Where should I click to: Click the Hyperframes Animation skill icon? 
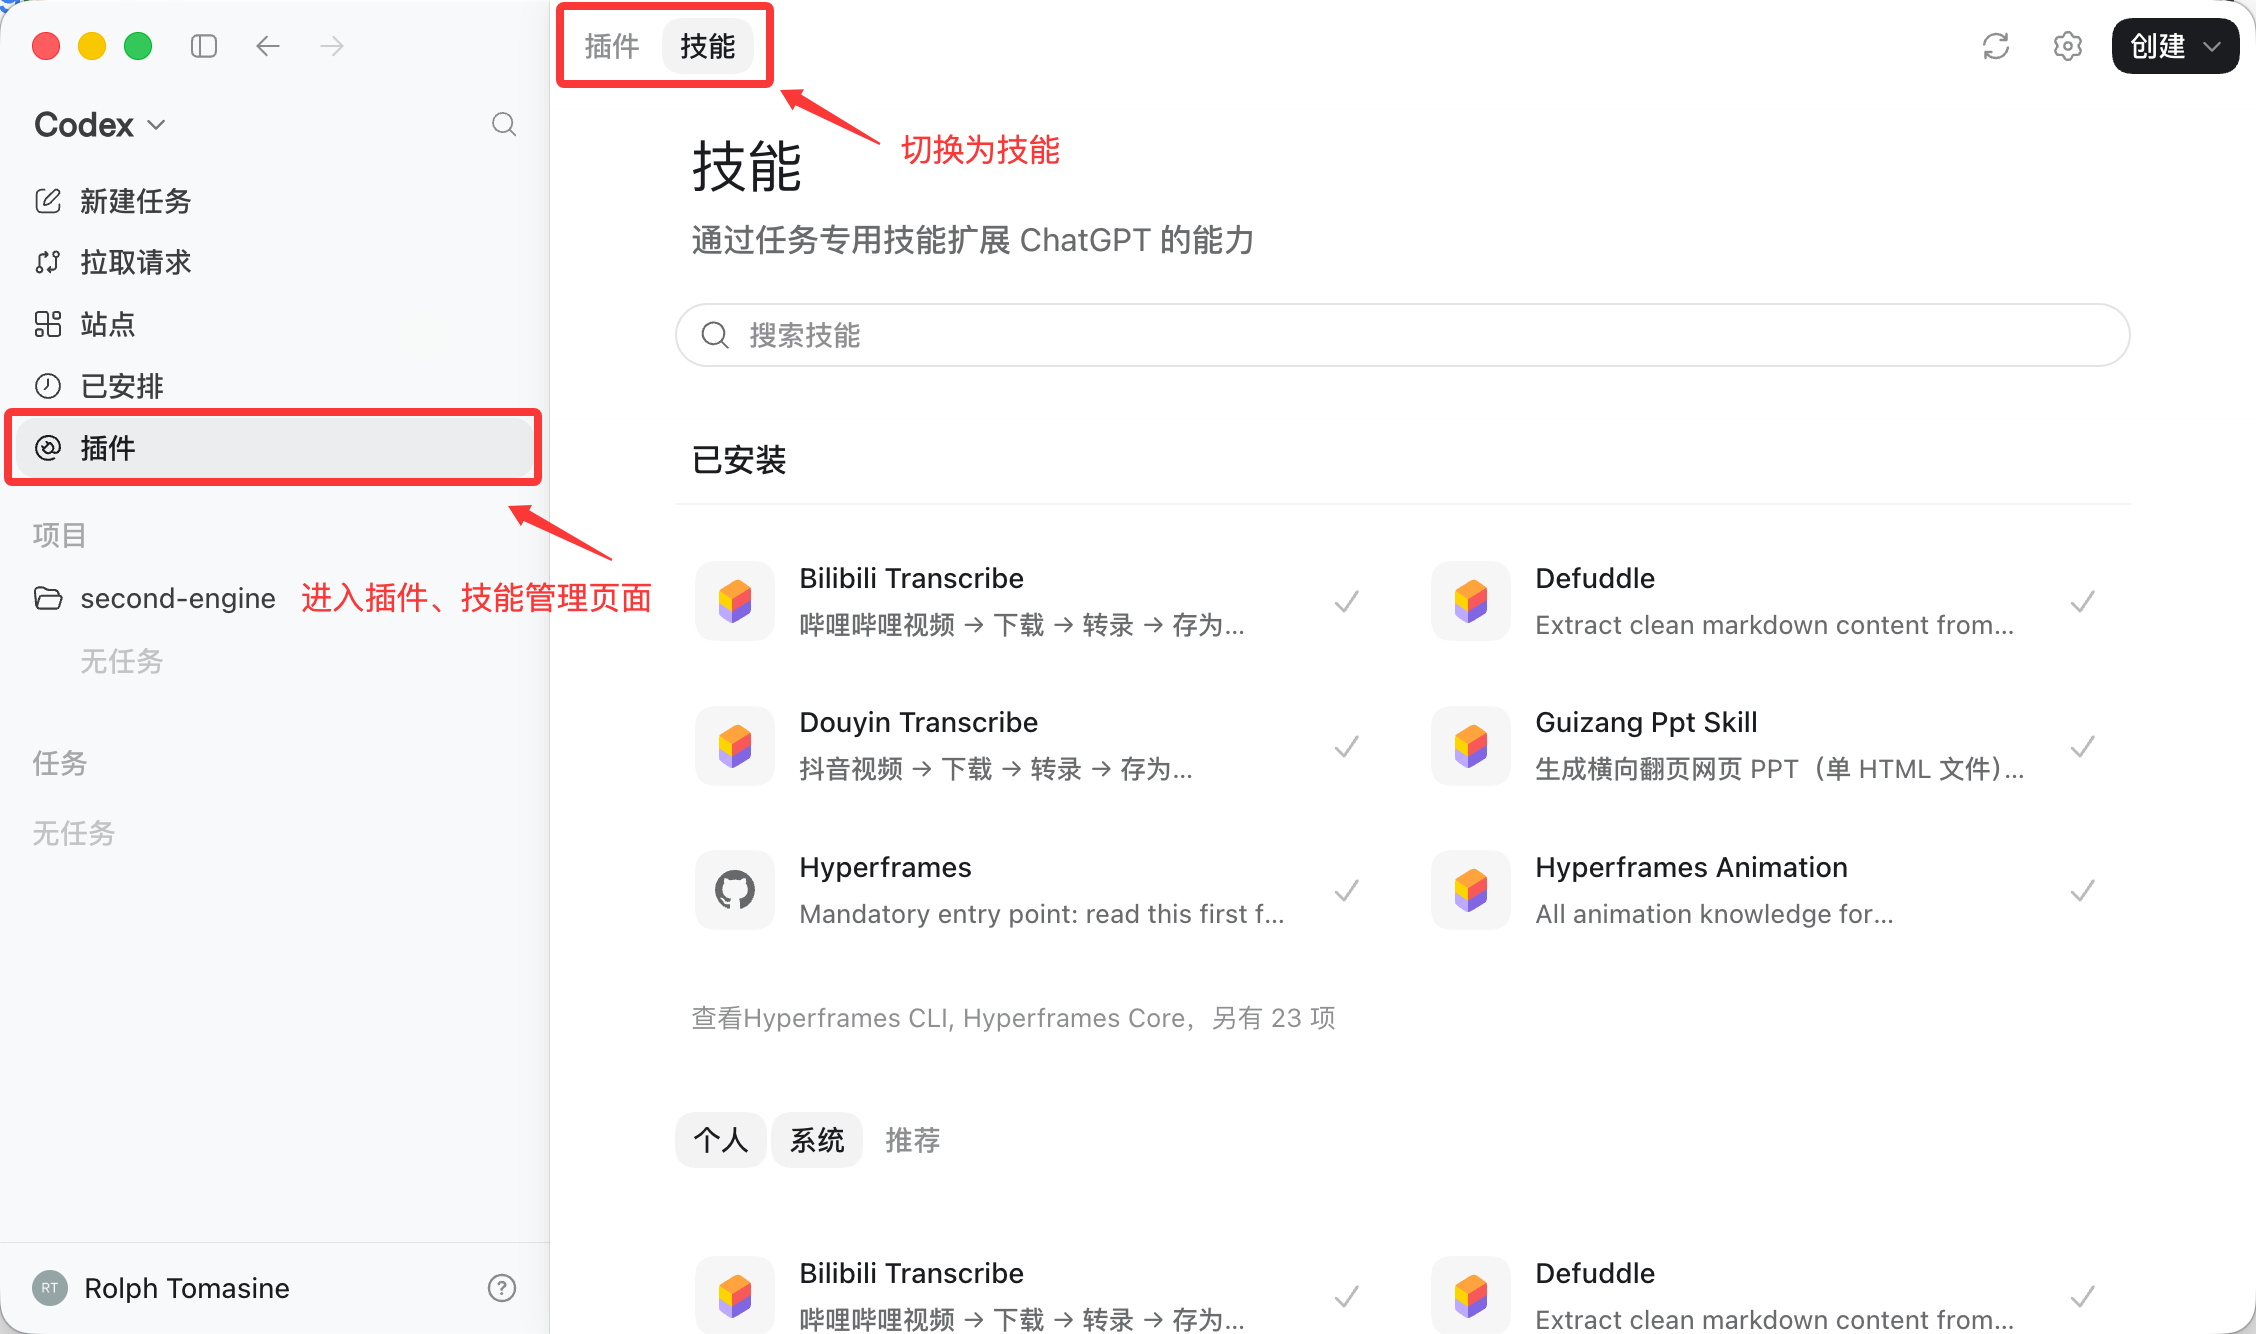tap(1471, 890)
